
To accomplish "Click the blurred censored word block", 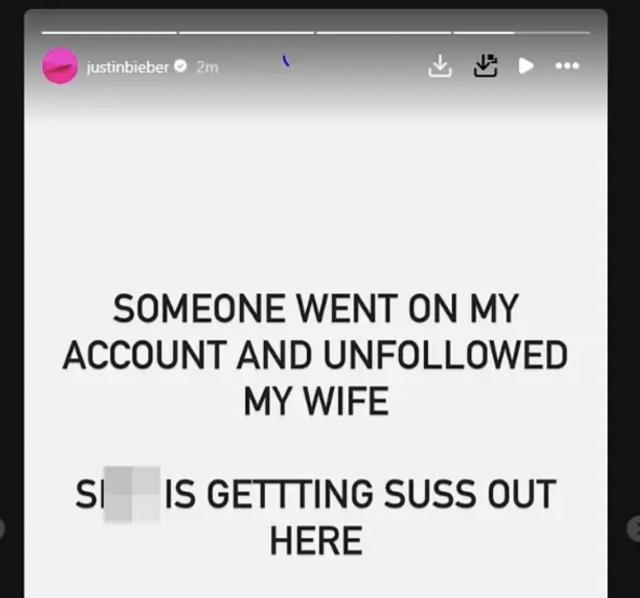I will coord(132,494).
